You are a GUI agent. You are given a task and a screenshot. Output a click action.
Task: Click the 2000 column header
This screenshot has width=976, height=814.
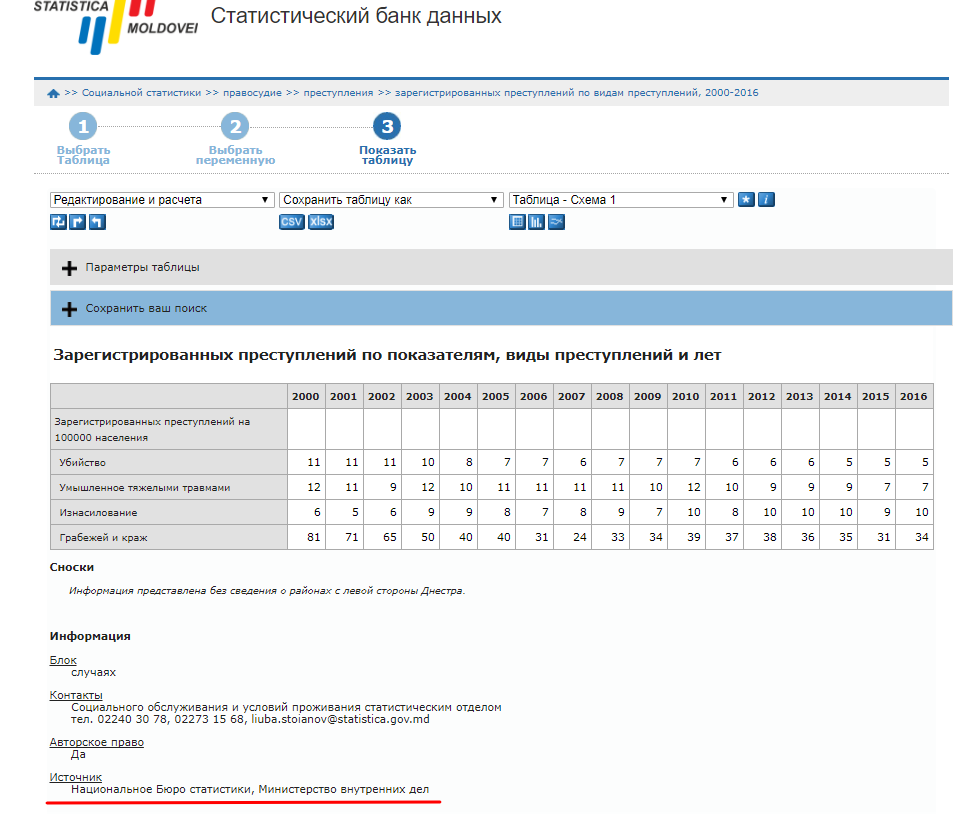pyautogui.click(x=306, y=396)
